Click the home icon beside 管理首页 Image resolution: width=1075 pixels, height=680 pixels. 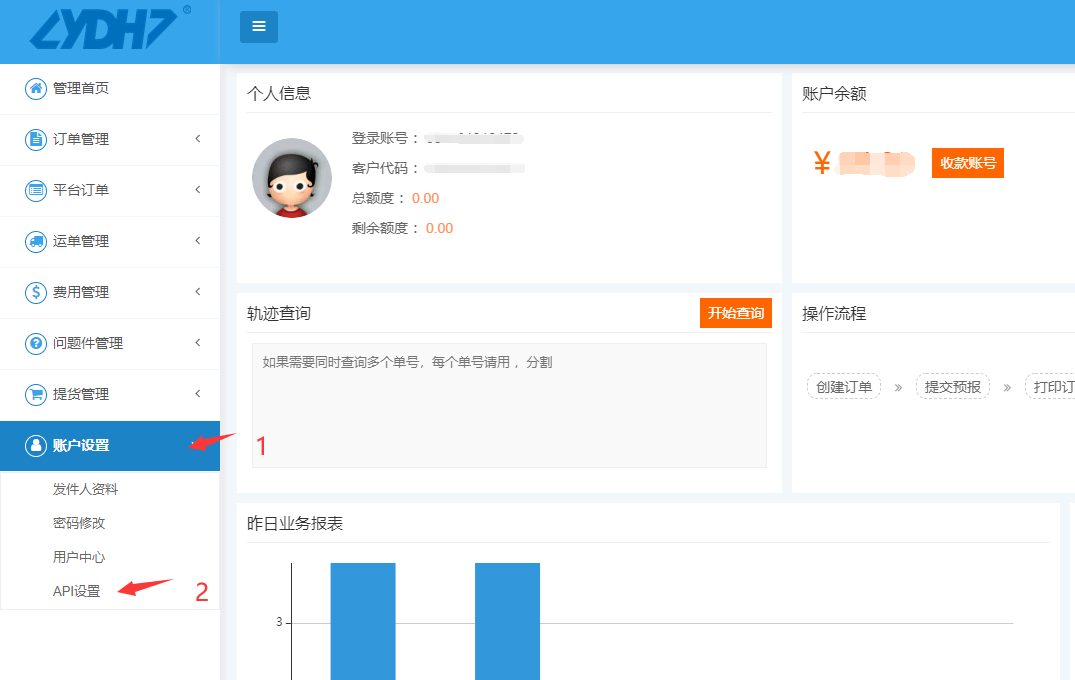point(36,88)
